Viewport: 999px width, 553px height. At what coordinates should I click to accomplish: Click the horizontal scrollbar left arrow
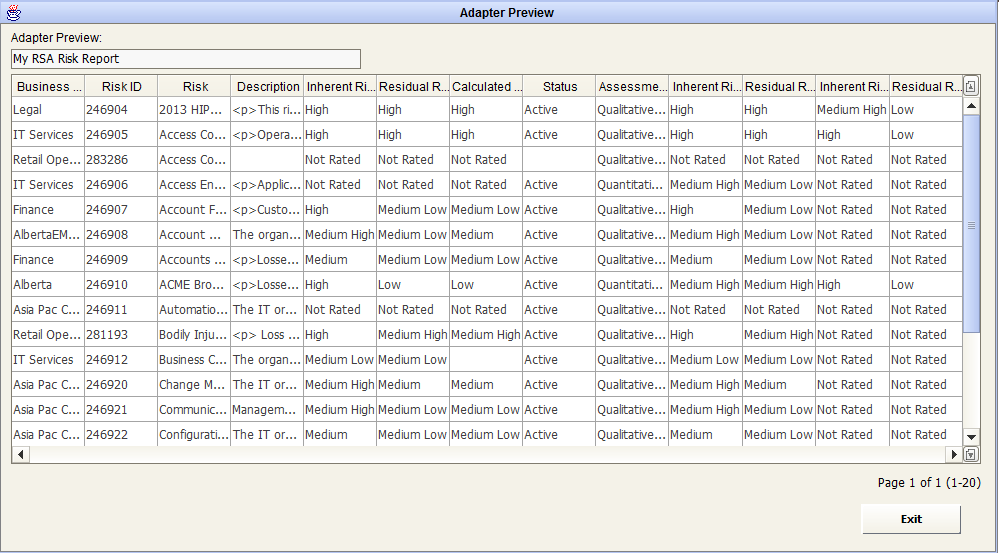click(x=21, y=454)
